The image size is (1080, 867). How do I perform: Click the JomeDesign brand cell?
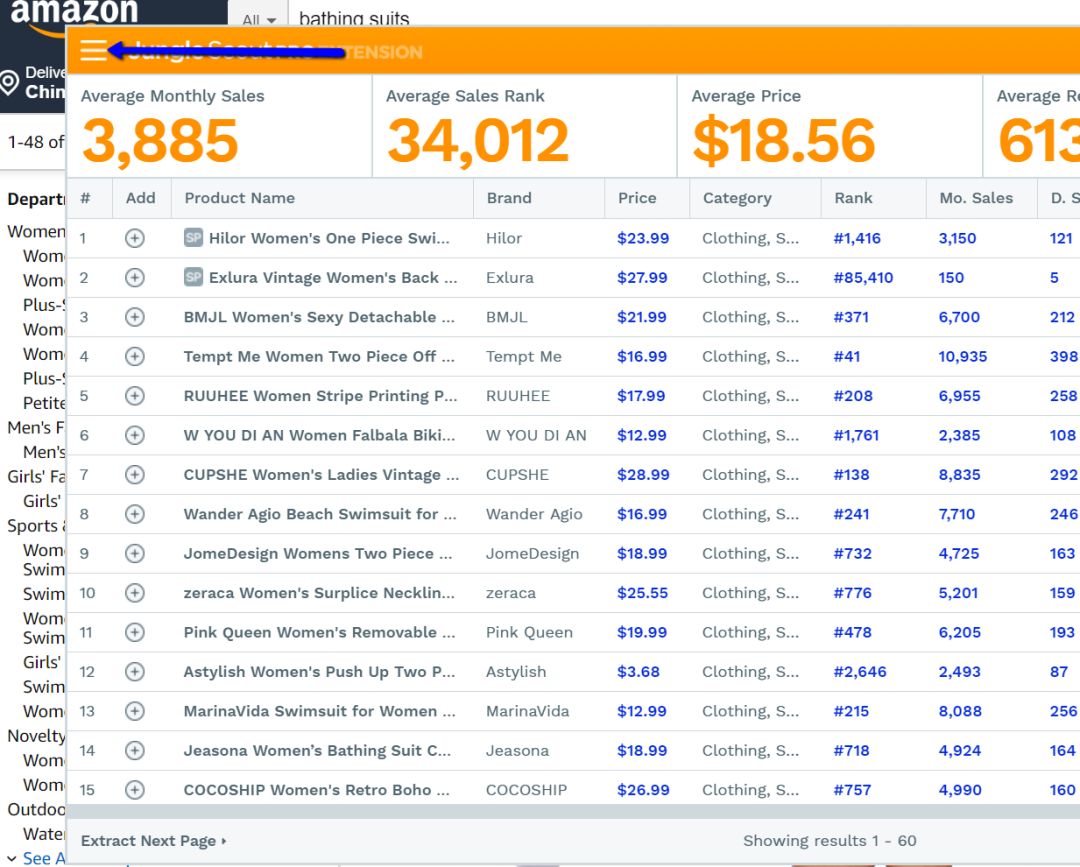(x=532, y=554)
